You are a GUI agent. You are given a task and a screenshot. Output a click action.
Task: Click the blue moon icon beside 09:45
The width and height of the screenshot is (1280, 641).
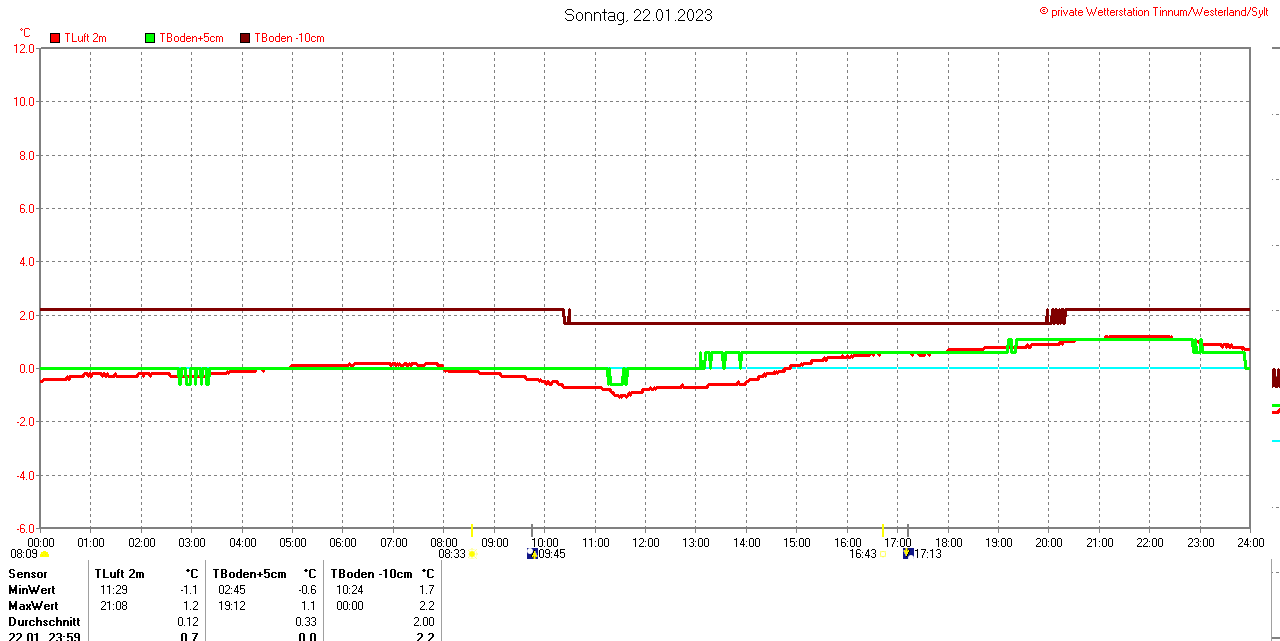coord(532,553)
